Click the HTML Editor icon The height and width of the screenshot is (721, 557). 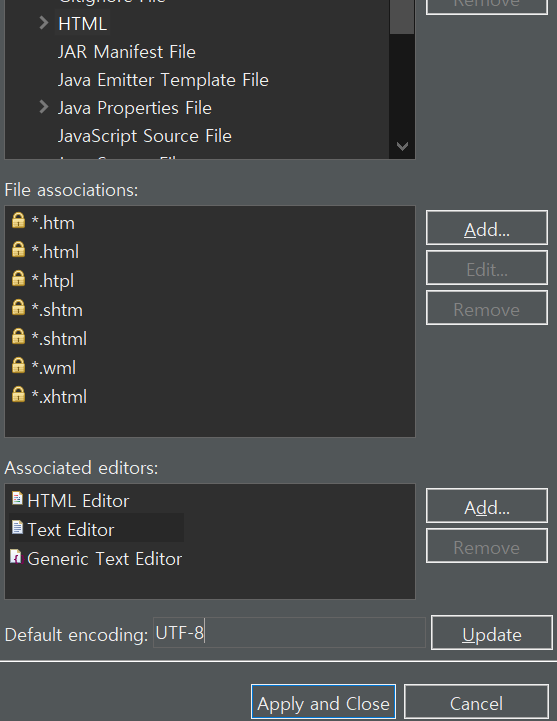(17, 498)
